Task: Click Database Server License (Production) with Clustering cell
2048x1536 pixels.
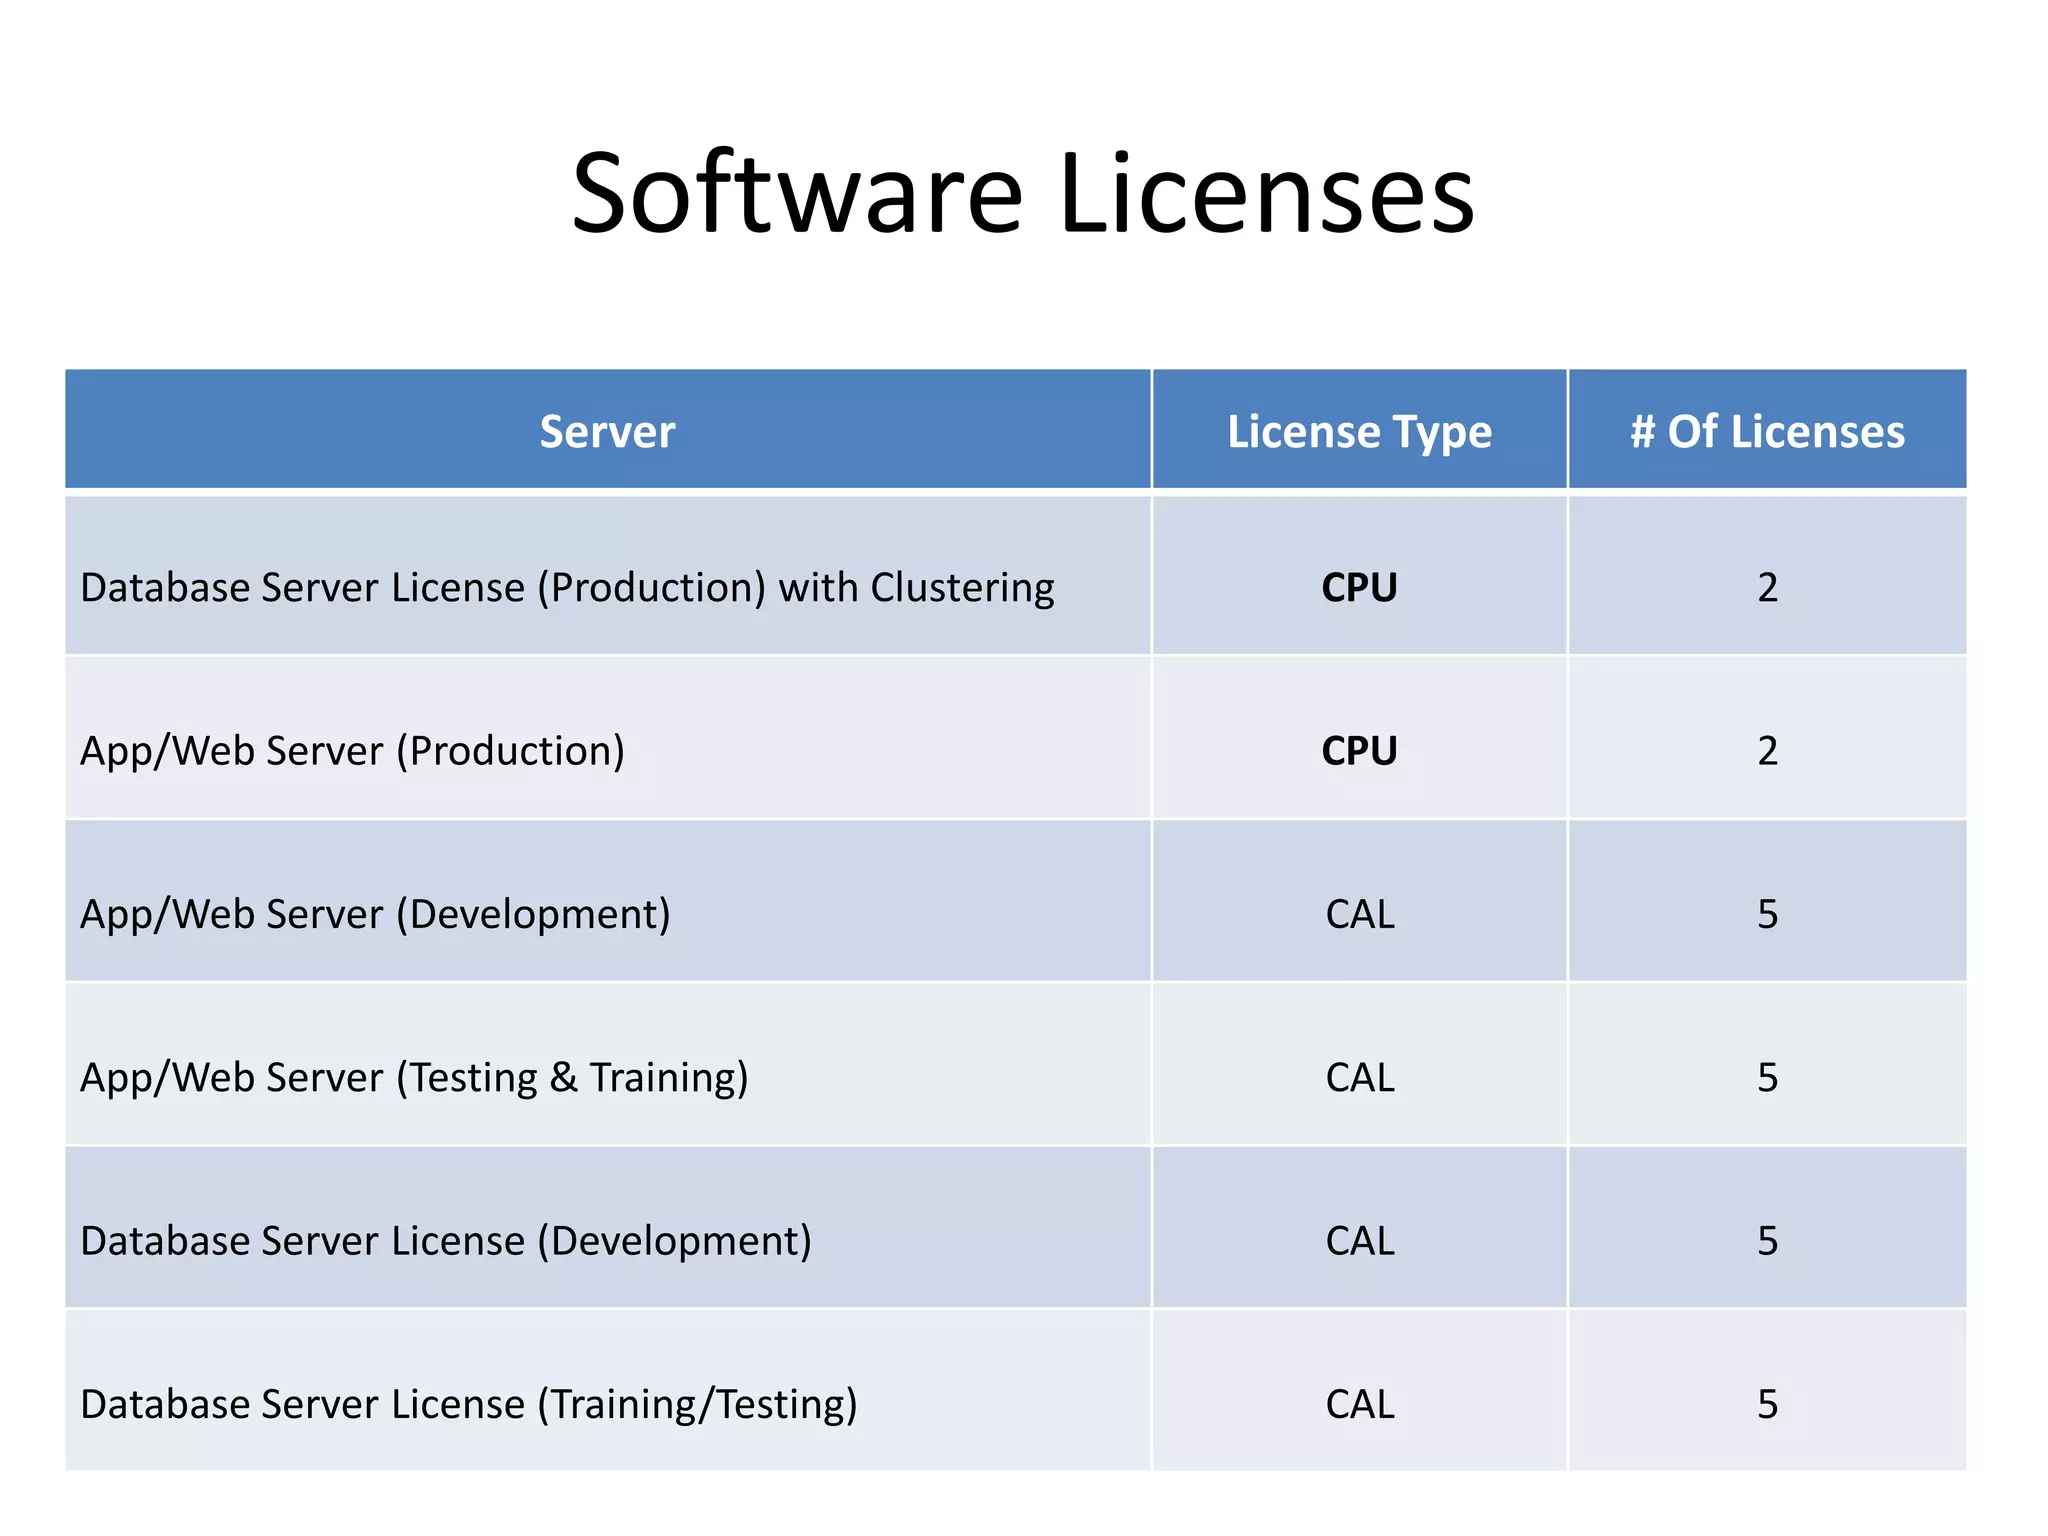Action: 567,587
